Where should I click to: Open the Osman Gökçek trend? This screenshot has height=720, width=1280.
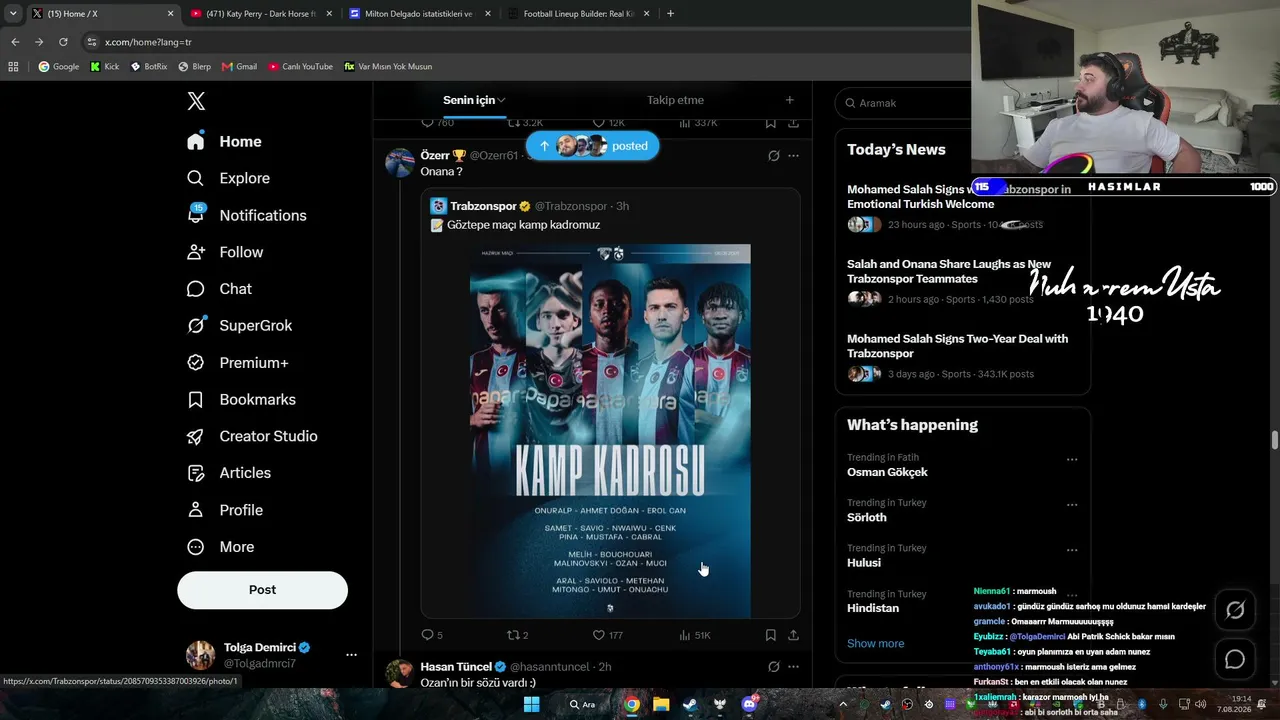[x=887, y=472]
